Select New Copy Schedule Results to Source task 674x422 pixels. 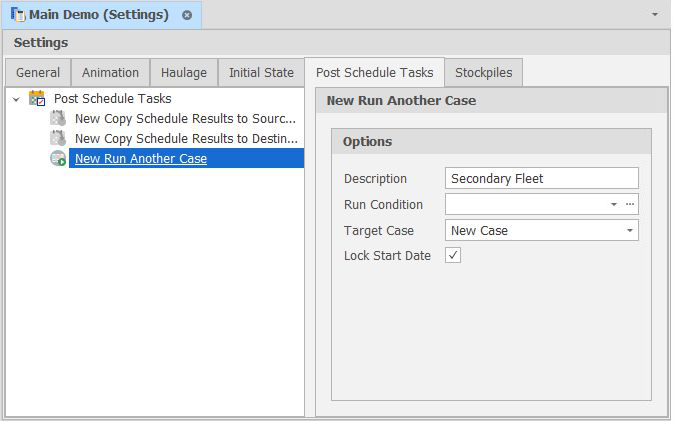coord(186,118)
